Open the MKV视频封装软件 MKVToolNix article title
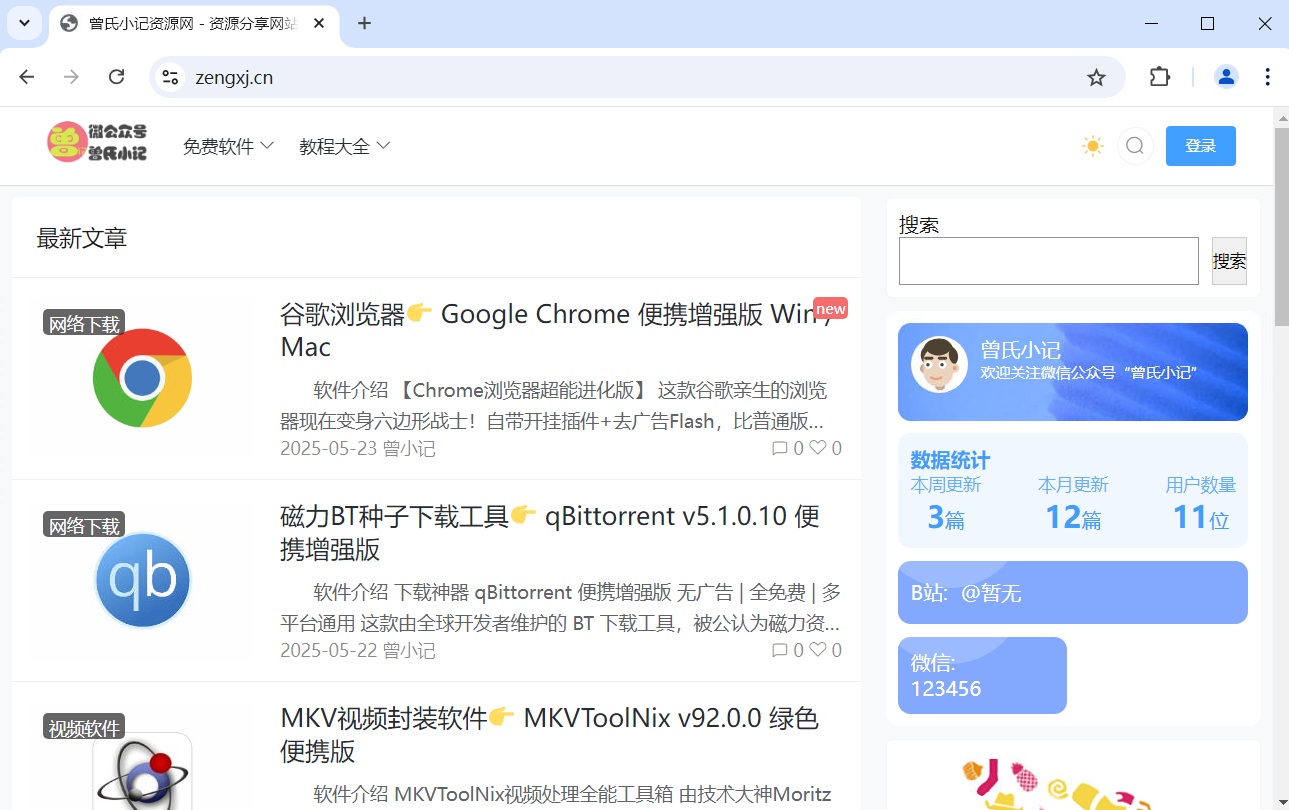The height and width of the screenshot is (810, 1289). click(549, 734)
